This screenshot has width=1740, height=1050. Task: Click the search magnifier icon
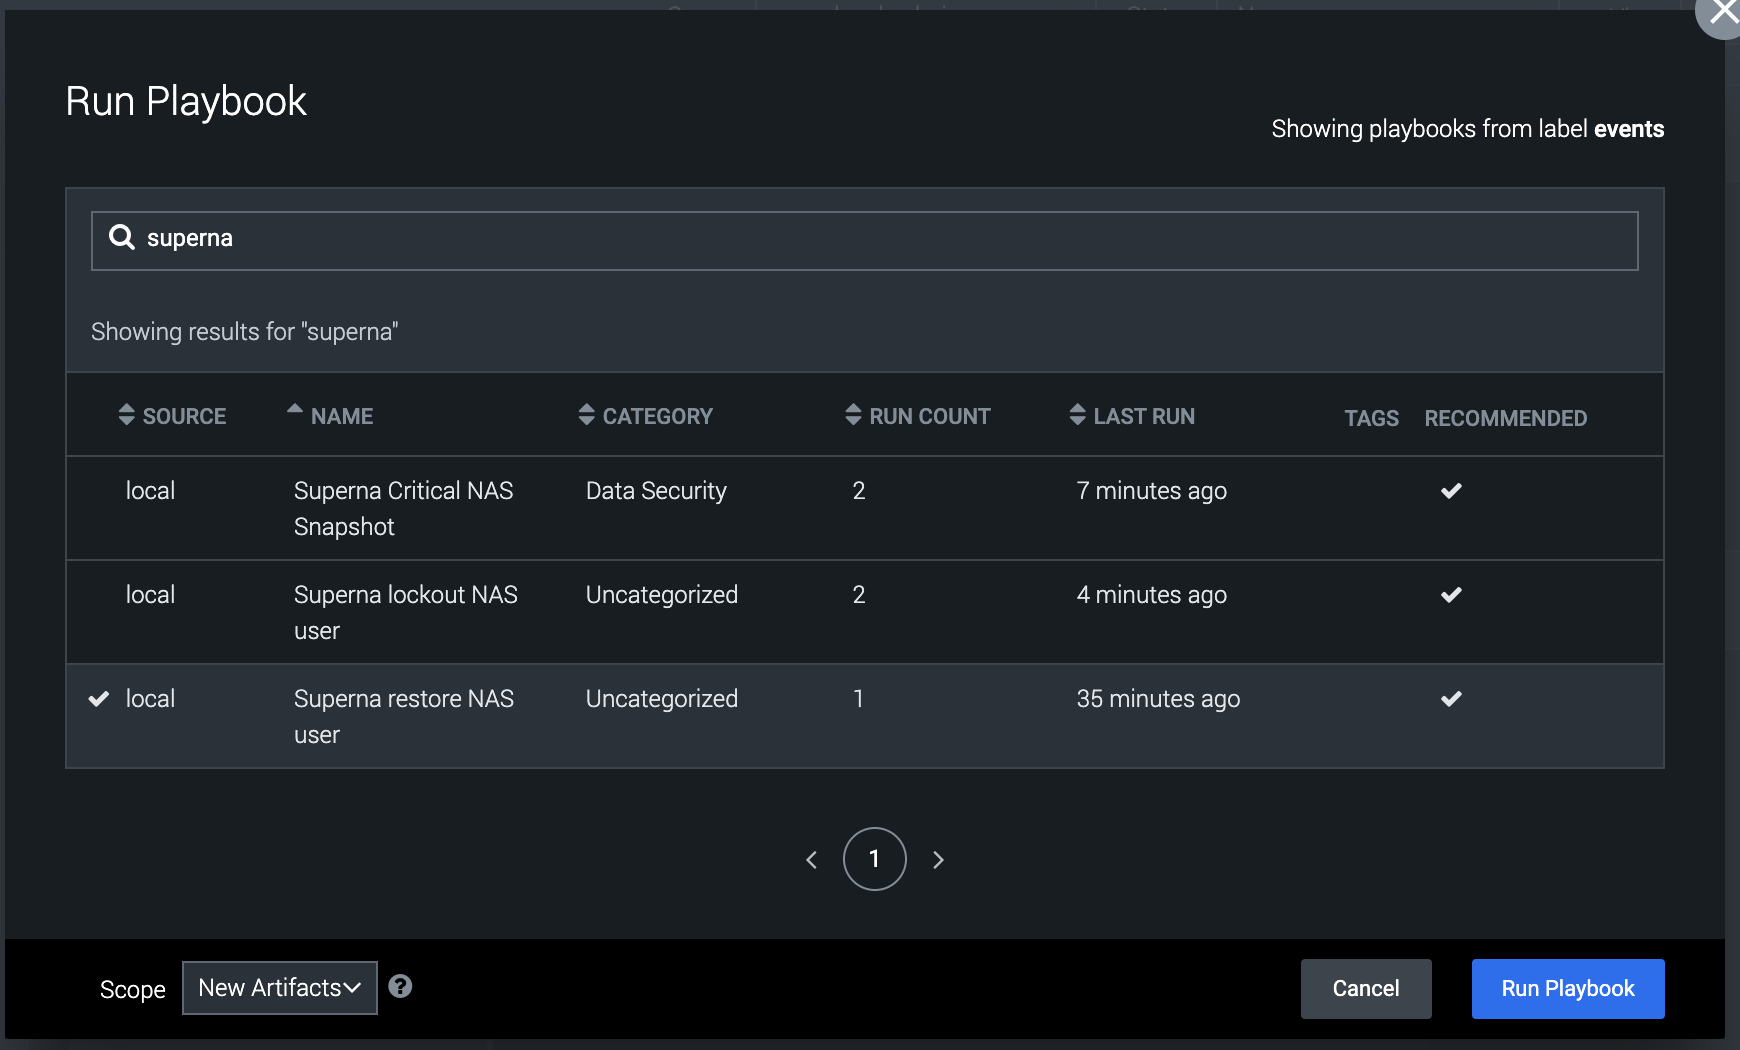122,238
